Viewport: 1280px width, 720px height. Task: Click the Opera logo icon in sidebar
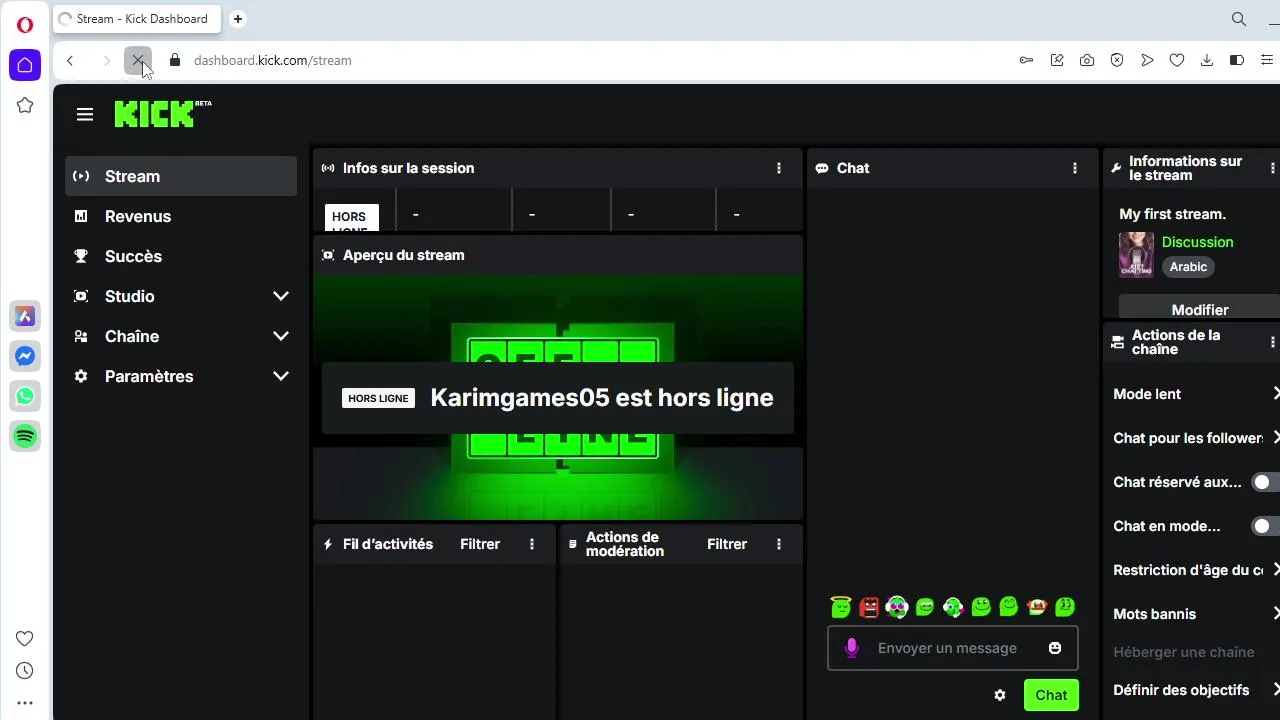pos(25,25)
